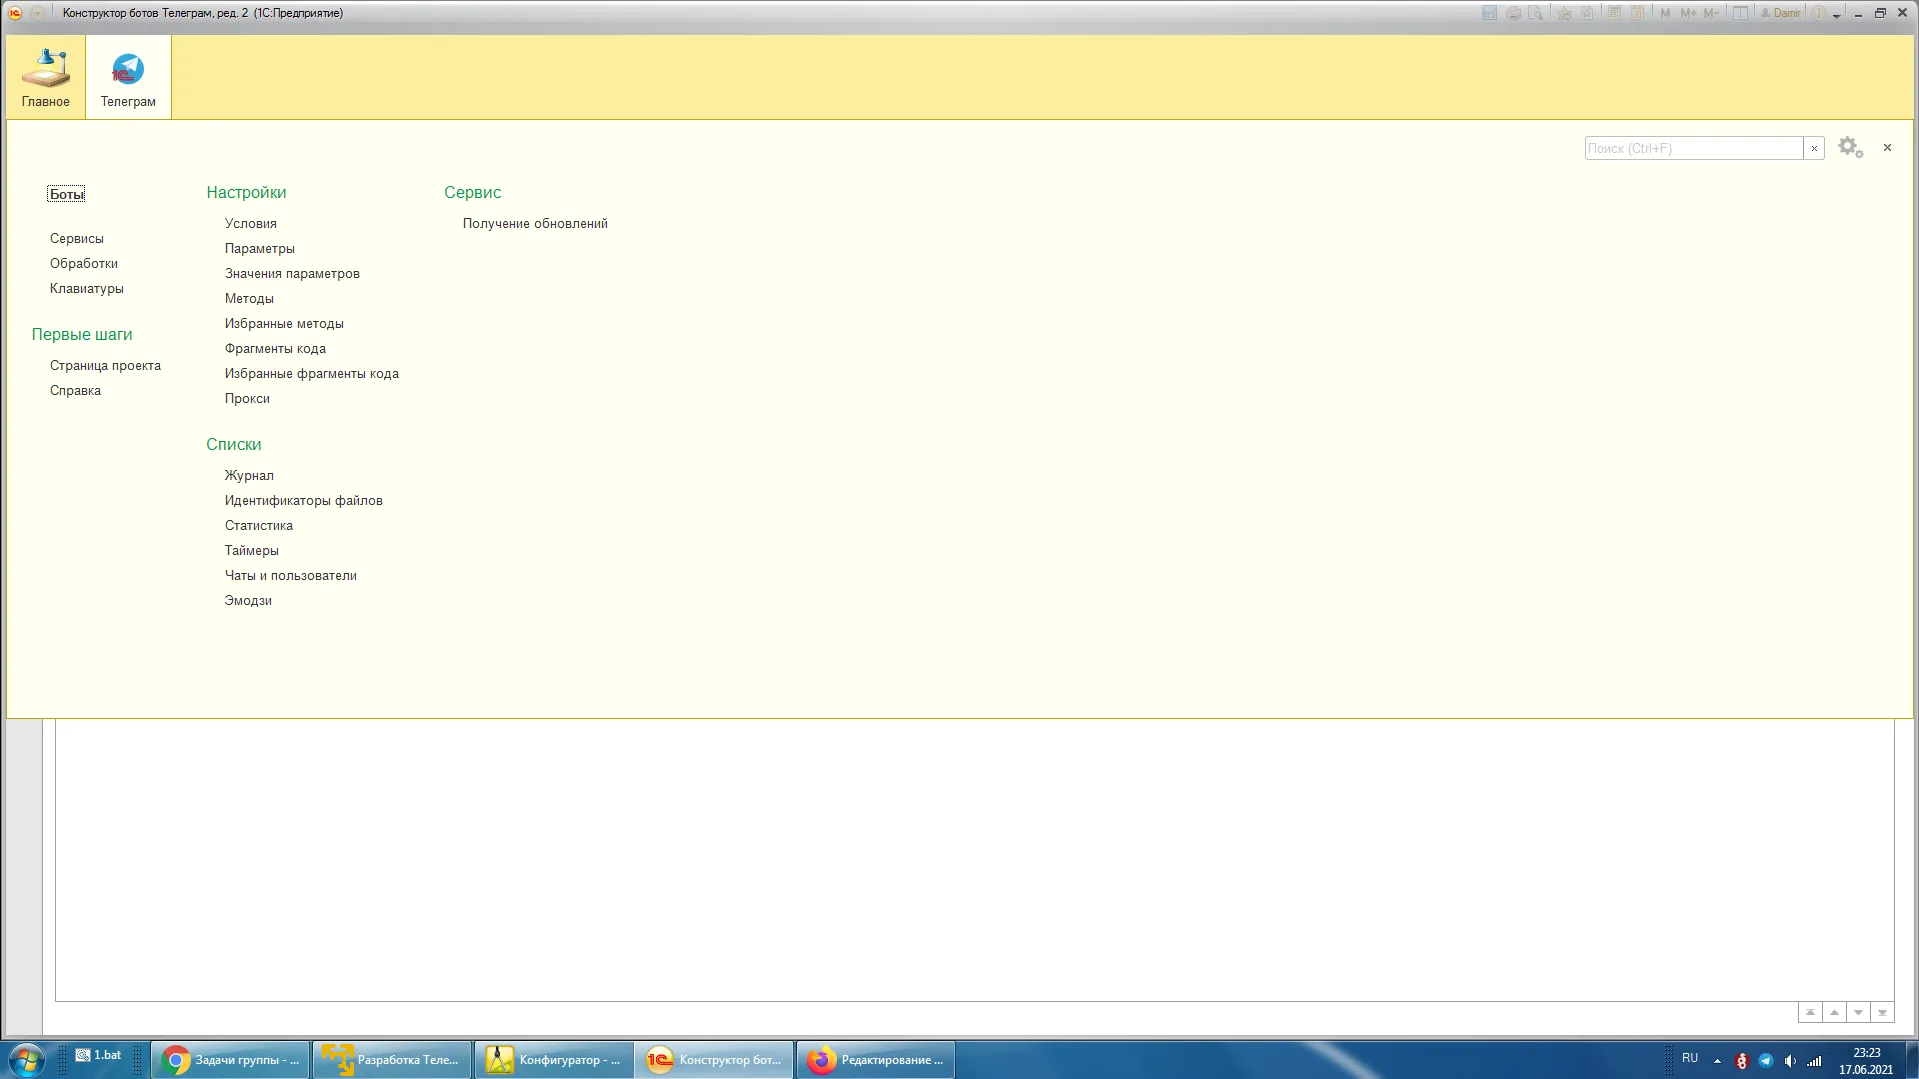Select the Телеграм section tab
This screenshot has height=1079, width=1919.
(128, 78)
